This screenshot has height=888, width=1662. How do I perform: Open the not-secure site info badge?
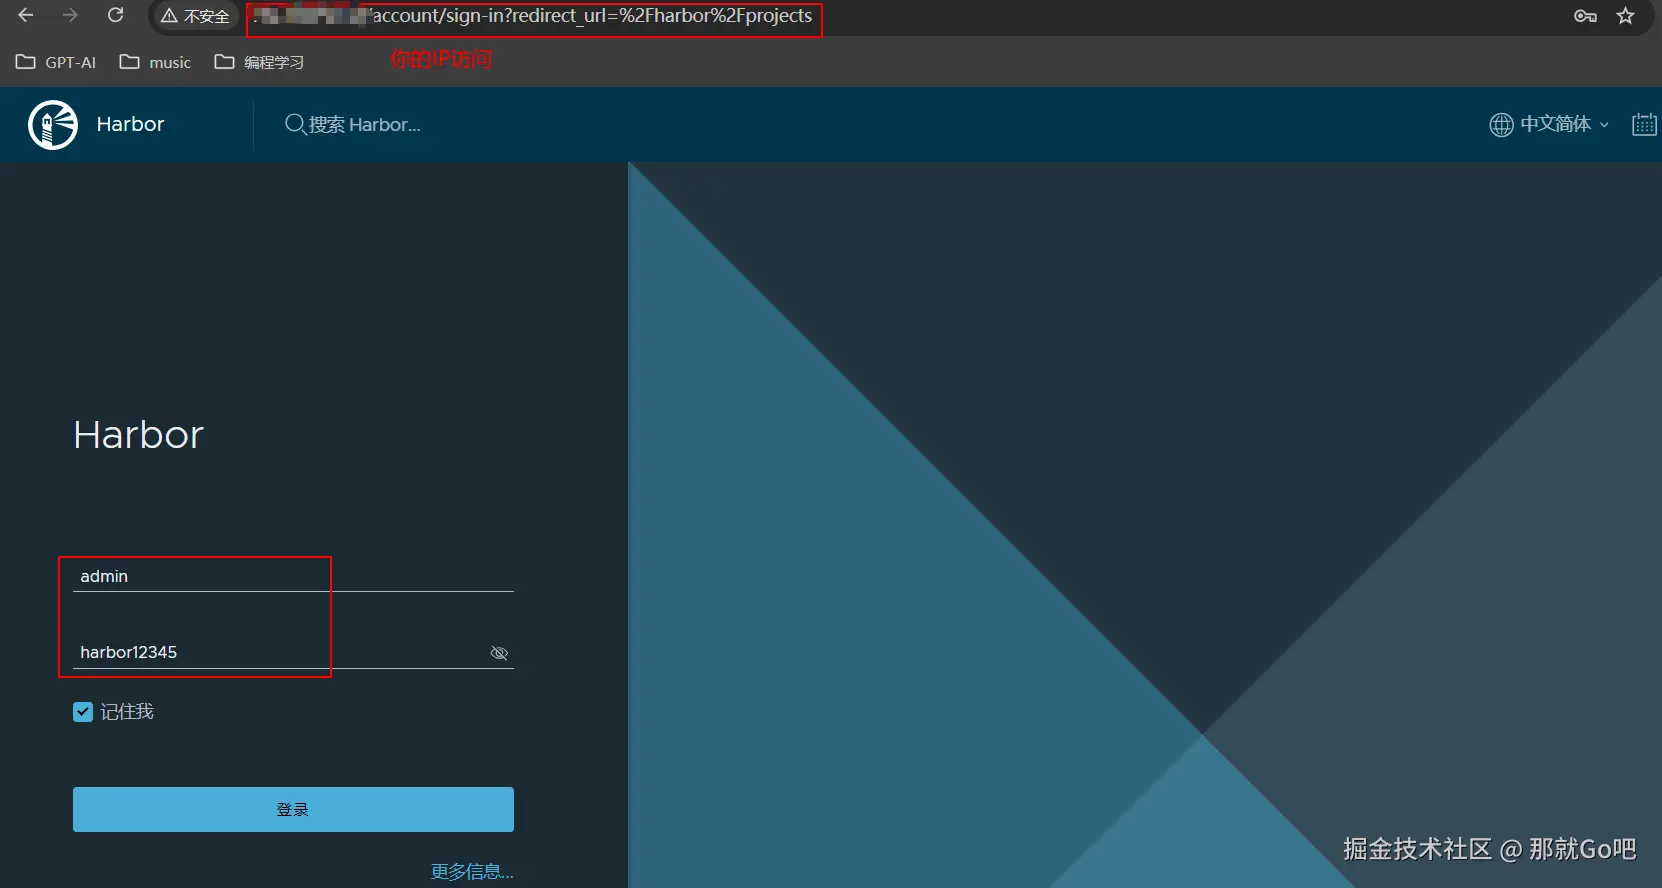pyautogui.click(x=195, y=16)
